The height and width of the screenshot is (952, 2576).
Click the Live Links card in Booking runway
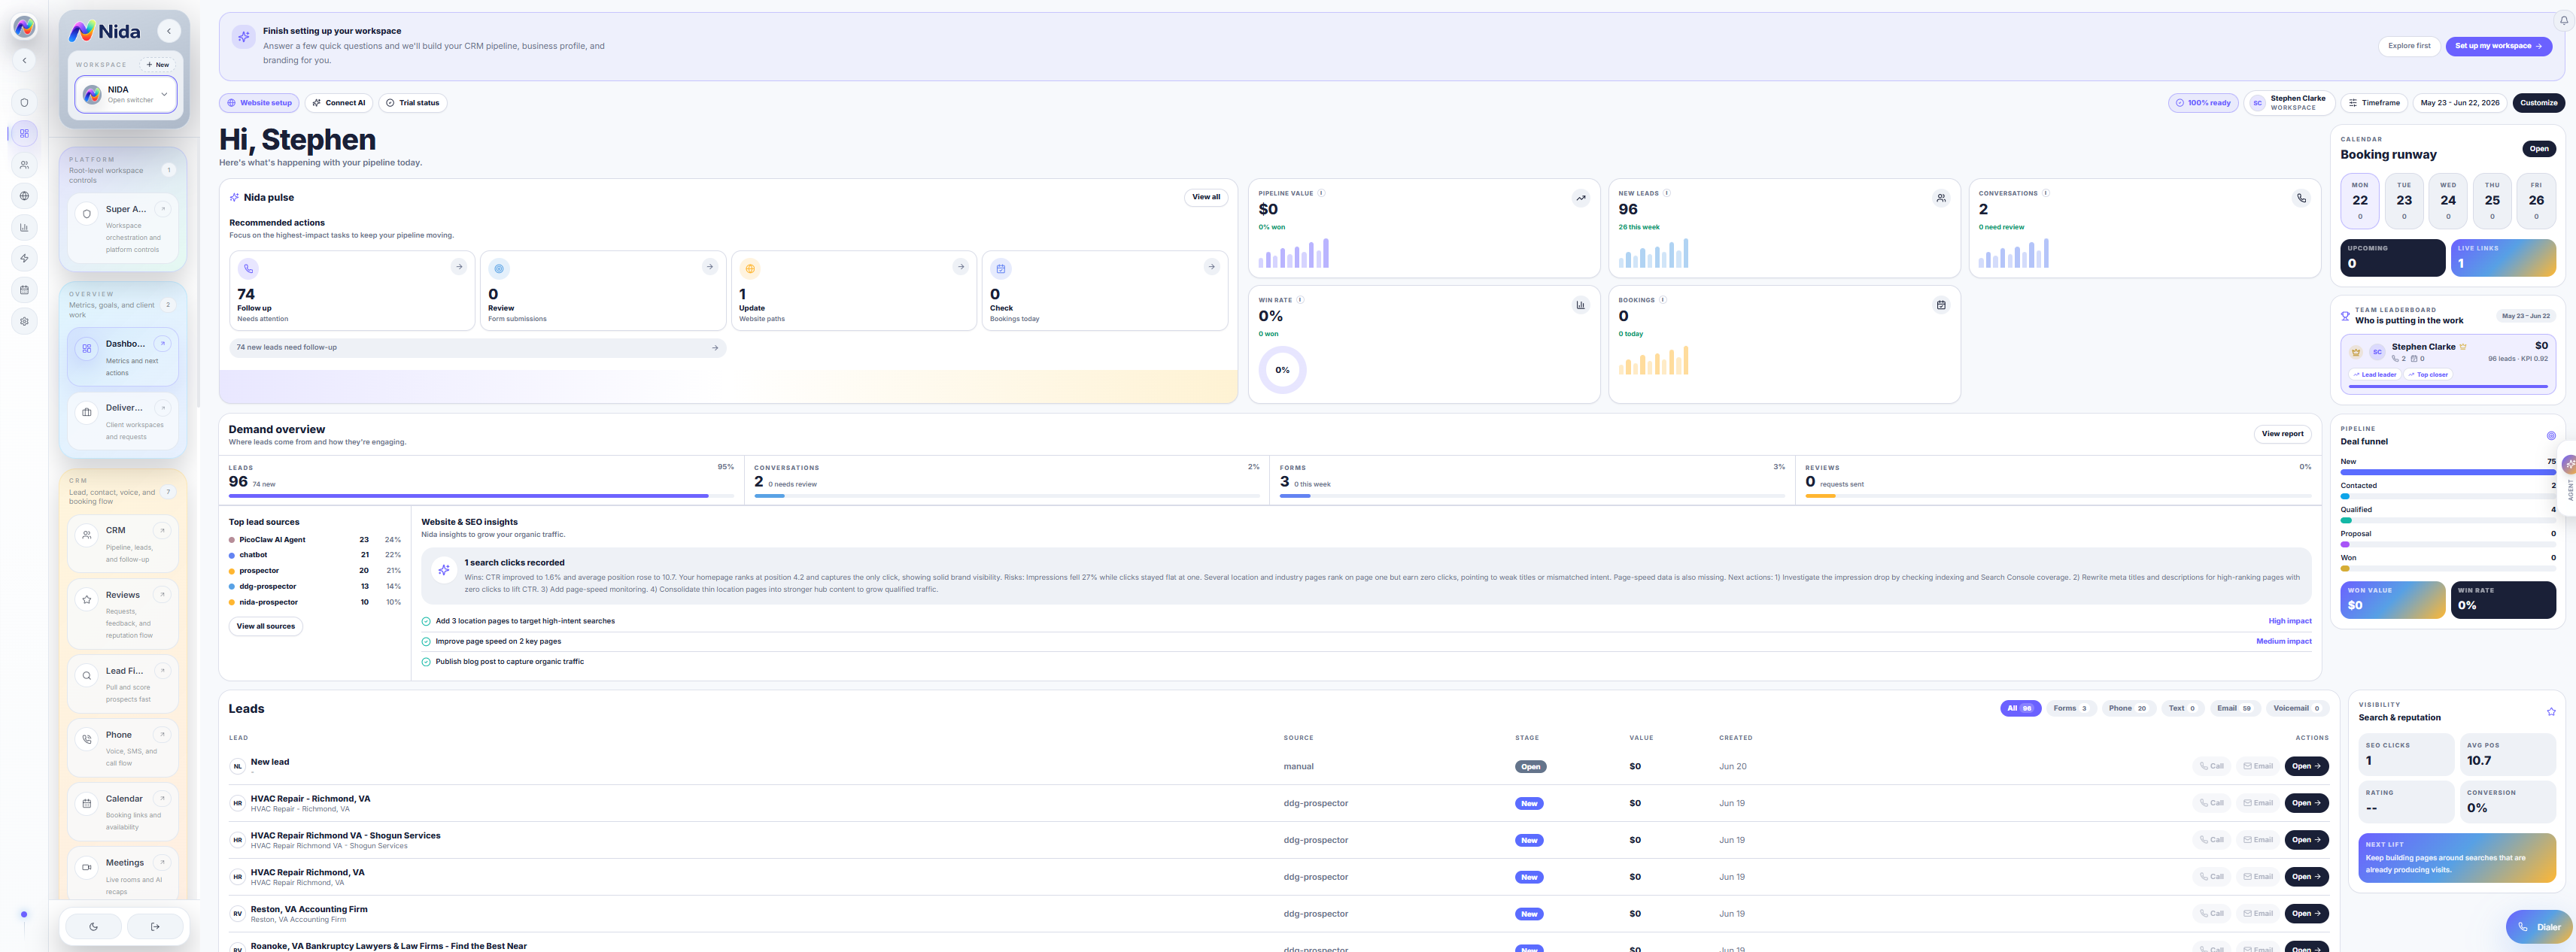(x=2503, y=257)
